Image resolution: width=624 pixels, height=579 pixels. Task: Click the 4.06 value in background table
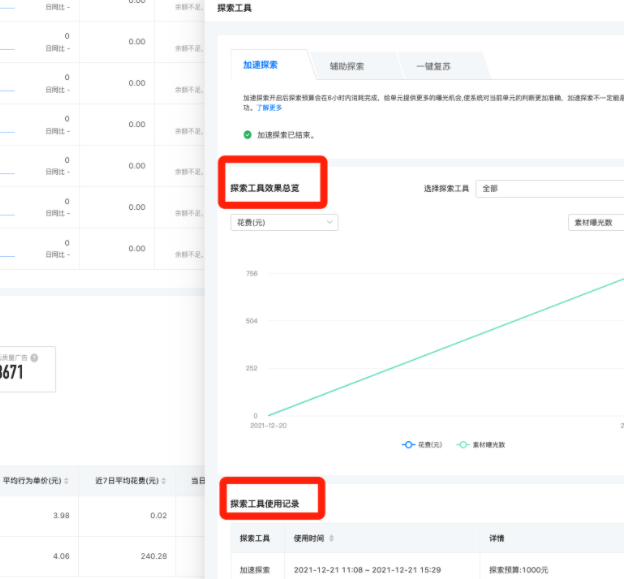[x=61, y=556]
